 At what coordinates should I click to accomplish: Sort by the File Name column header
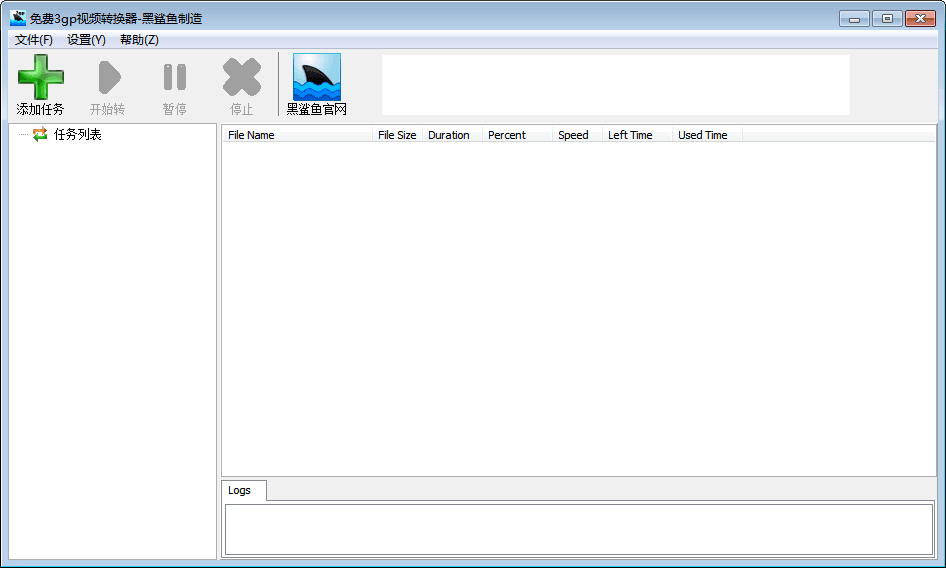pos(297,135)
